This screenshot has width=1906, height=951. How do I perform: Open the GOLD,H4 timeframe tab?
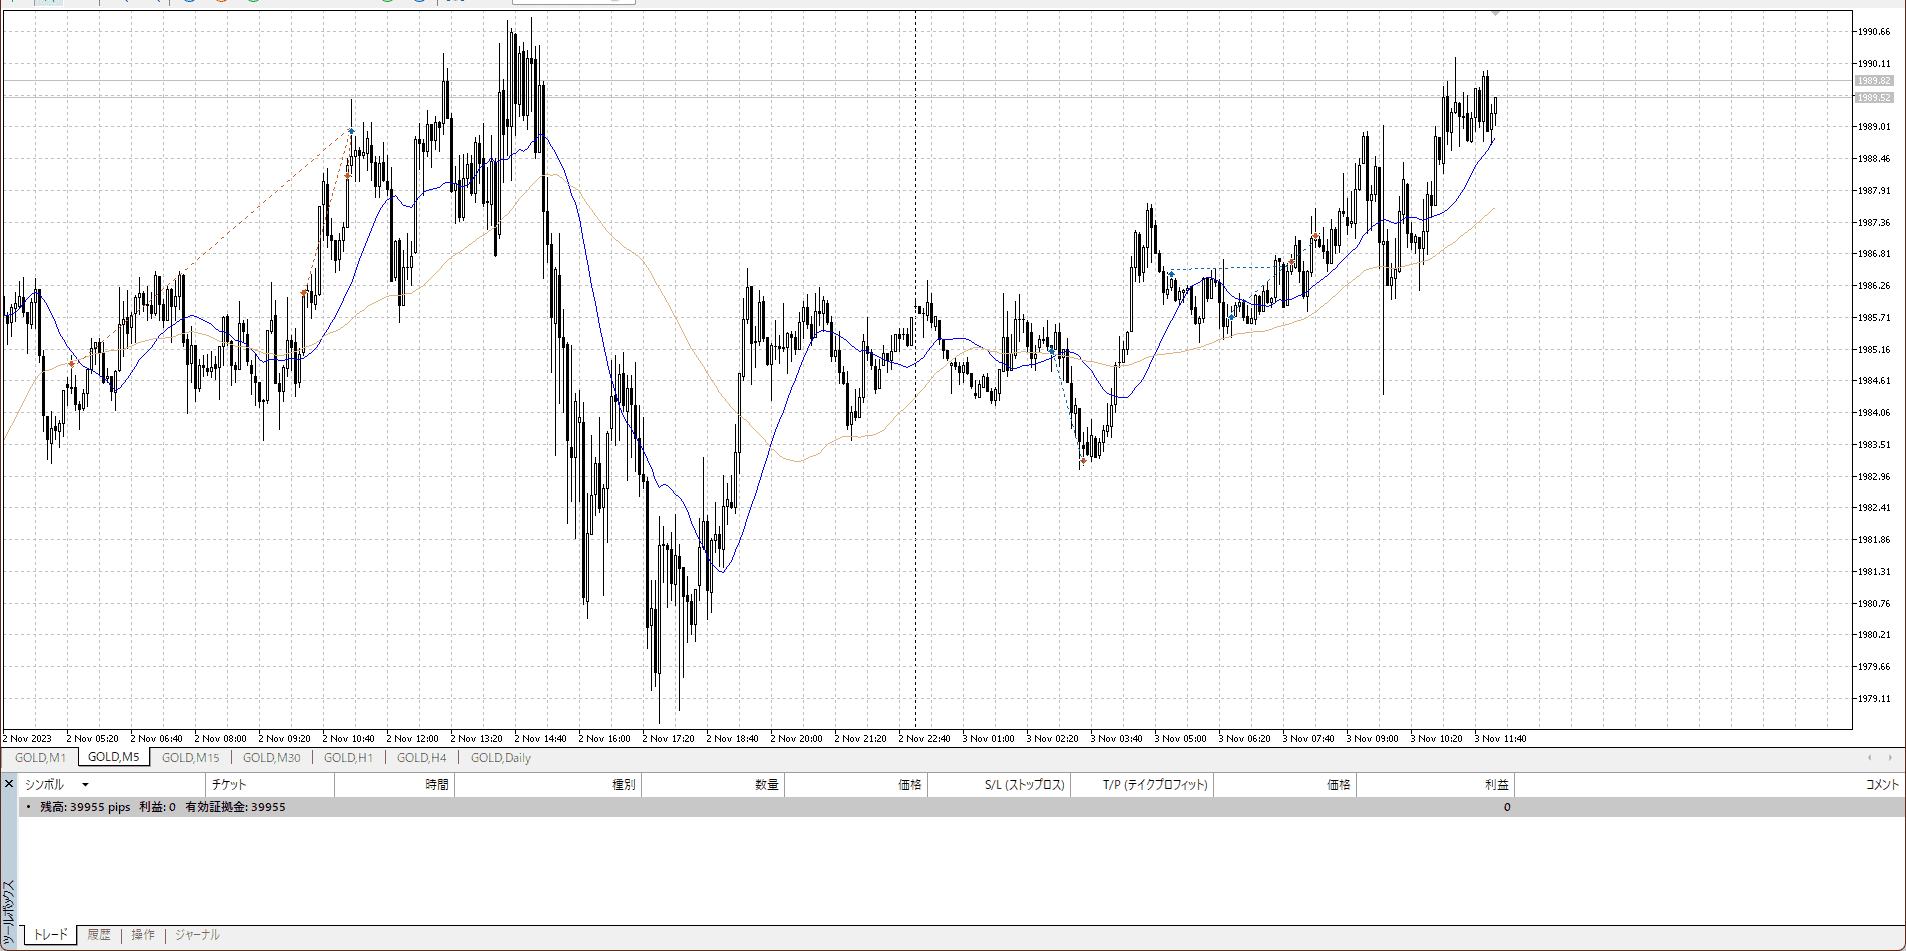[421, 758]
